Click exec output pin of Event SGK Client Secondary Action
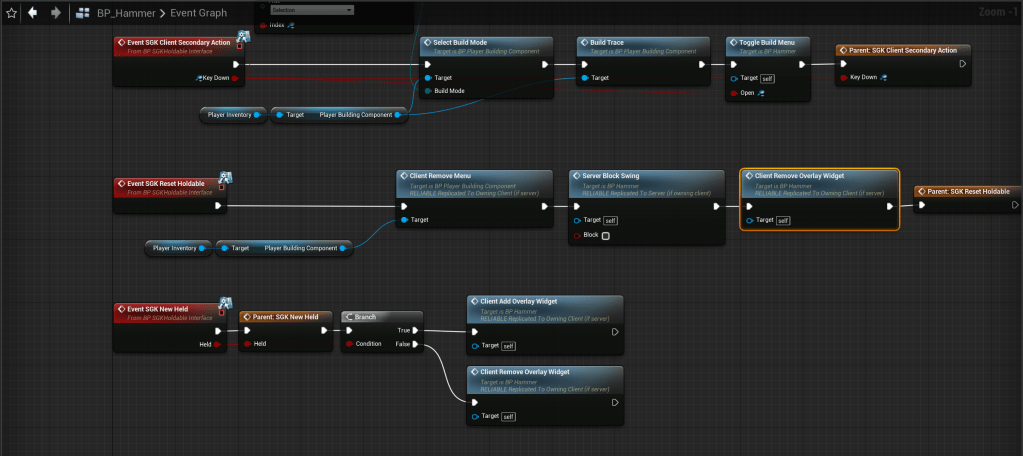Viewport: 1023px width, 456px height. [236, 65]
